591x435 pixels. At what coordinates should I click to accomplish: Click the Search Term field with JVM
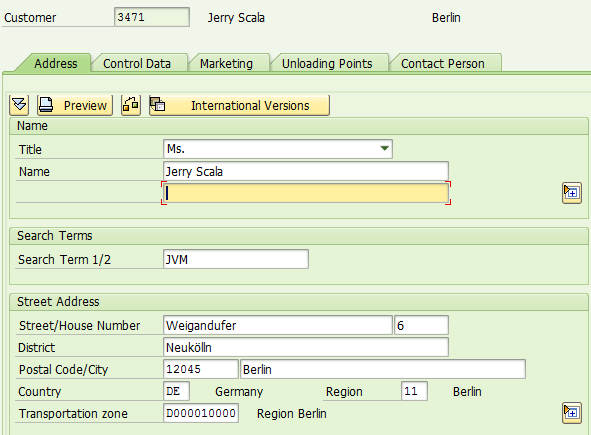[x=236, y=259]
